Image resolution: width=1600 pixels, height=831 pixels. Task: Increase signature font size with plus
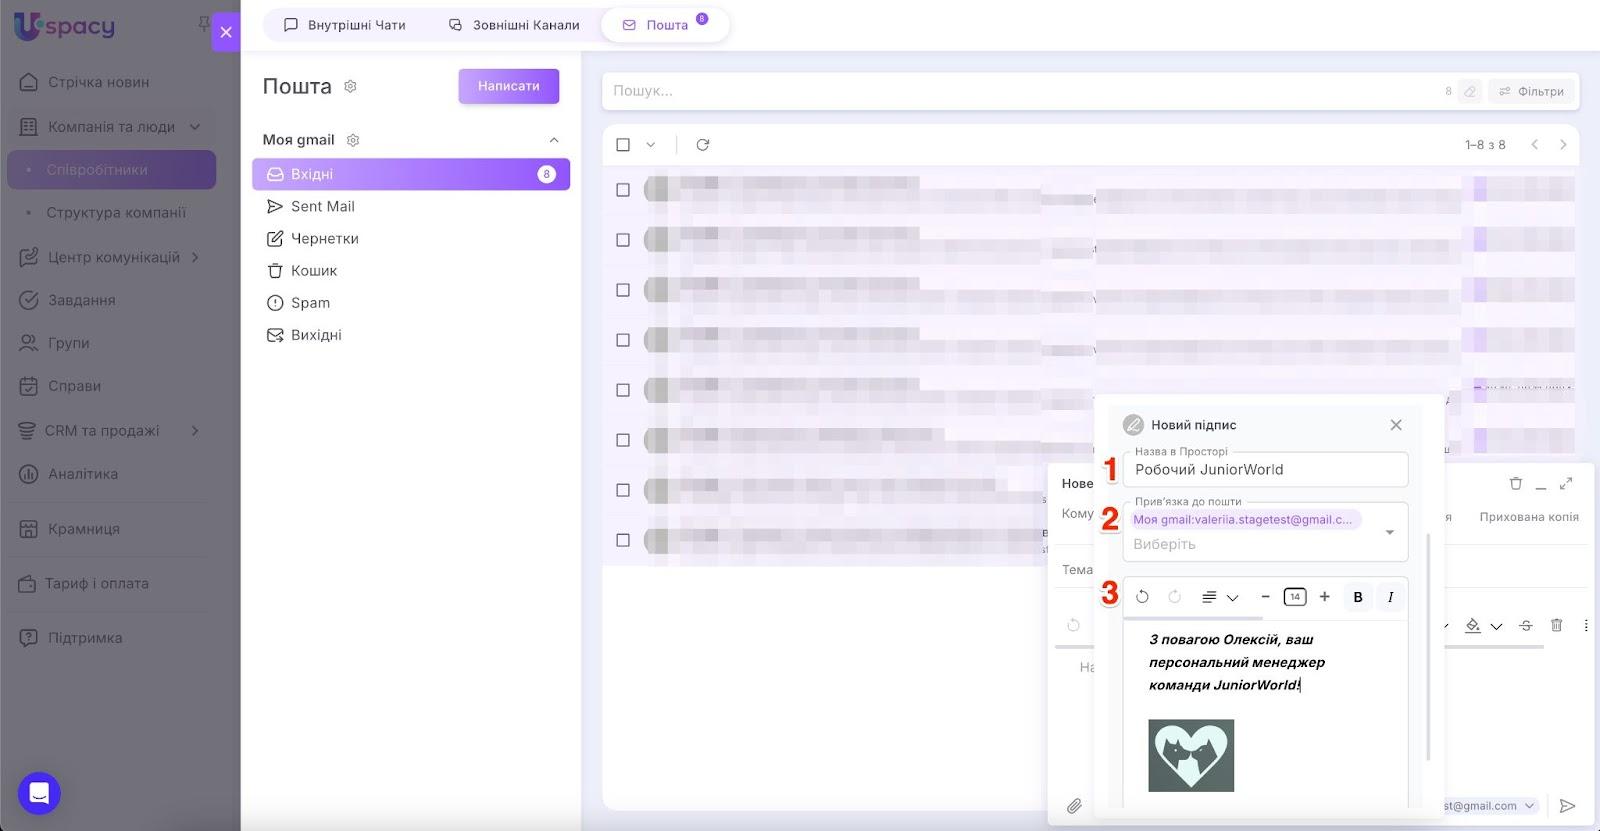tap(1325, 597)
